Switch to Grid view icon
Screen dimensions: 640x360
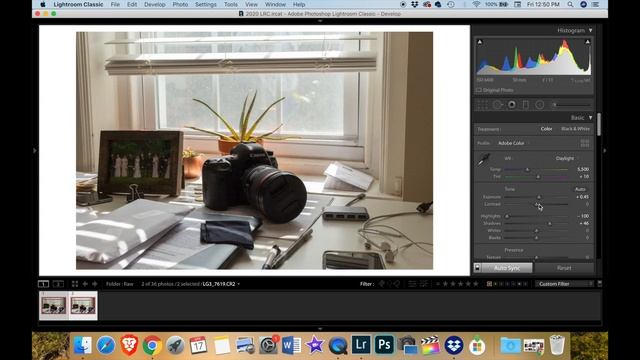[x=75, y=284]
